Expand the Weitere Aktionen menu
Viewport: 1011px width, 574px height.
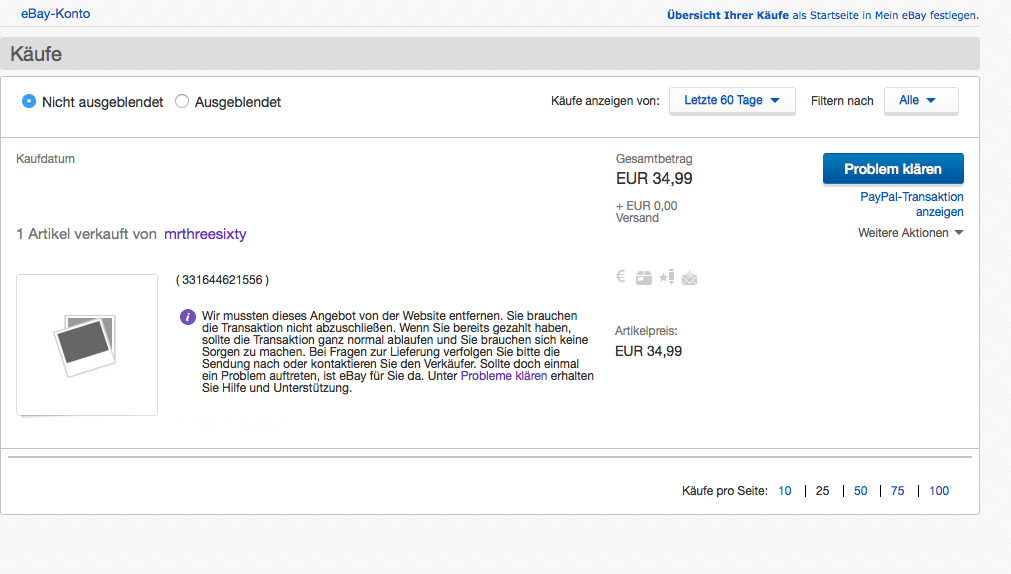coord(910,233)
